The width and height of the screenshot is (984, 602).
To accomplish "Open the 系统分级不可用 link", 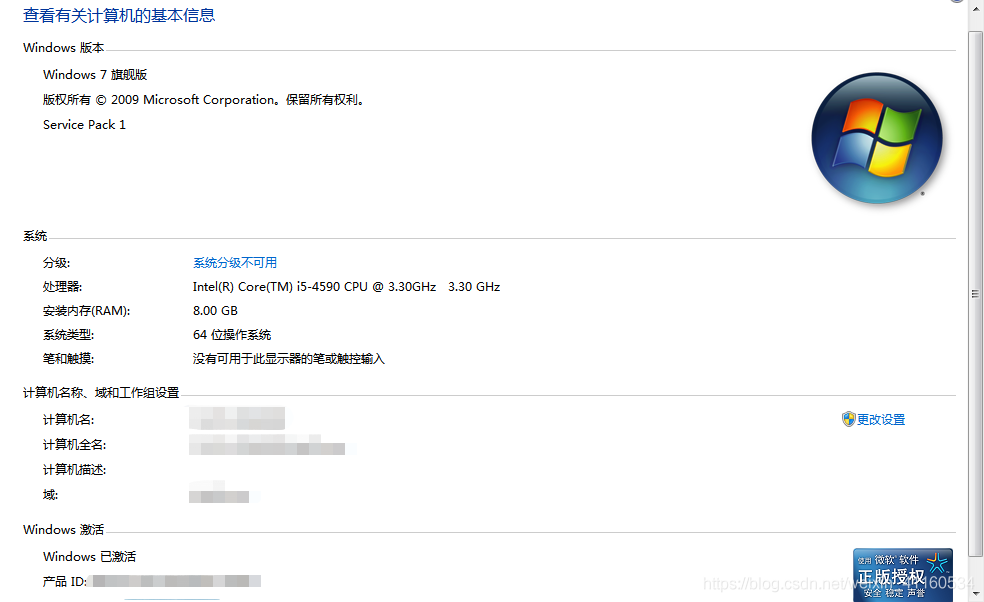I will tap(235, 262).
